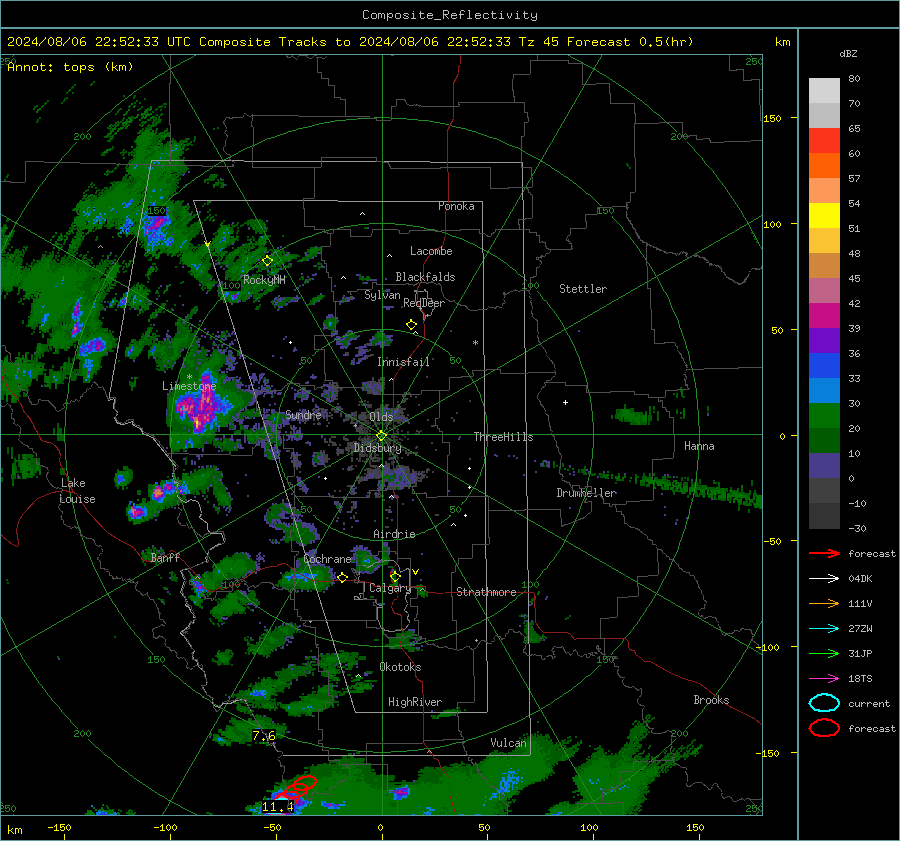Click the Airdrie city label
Image resolution: width=900 pixels, height=841 pixels.
(394, 534)
